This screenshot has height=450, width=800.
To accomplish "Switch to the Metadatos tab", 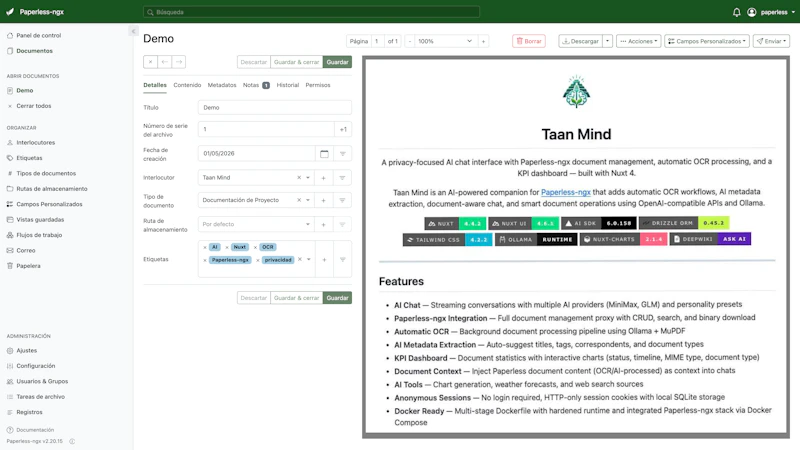I will [222, 85].
